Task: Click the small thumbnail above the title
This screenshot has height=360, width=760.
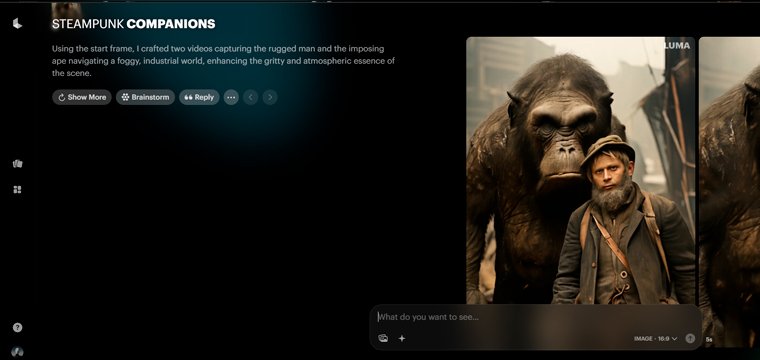Action: [66, 11]
